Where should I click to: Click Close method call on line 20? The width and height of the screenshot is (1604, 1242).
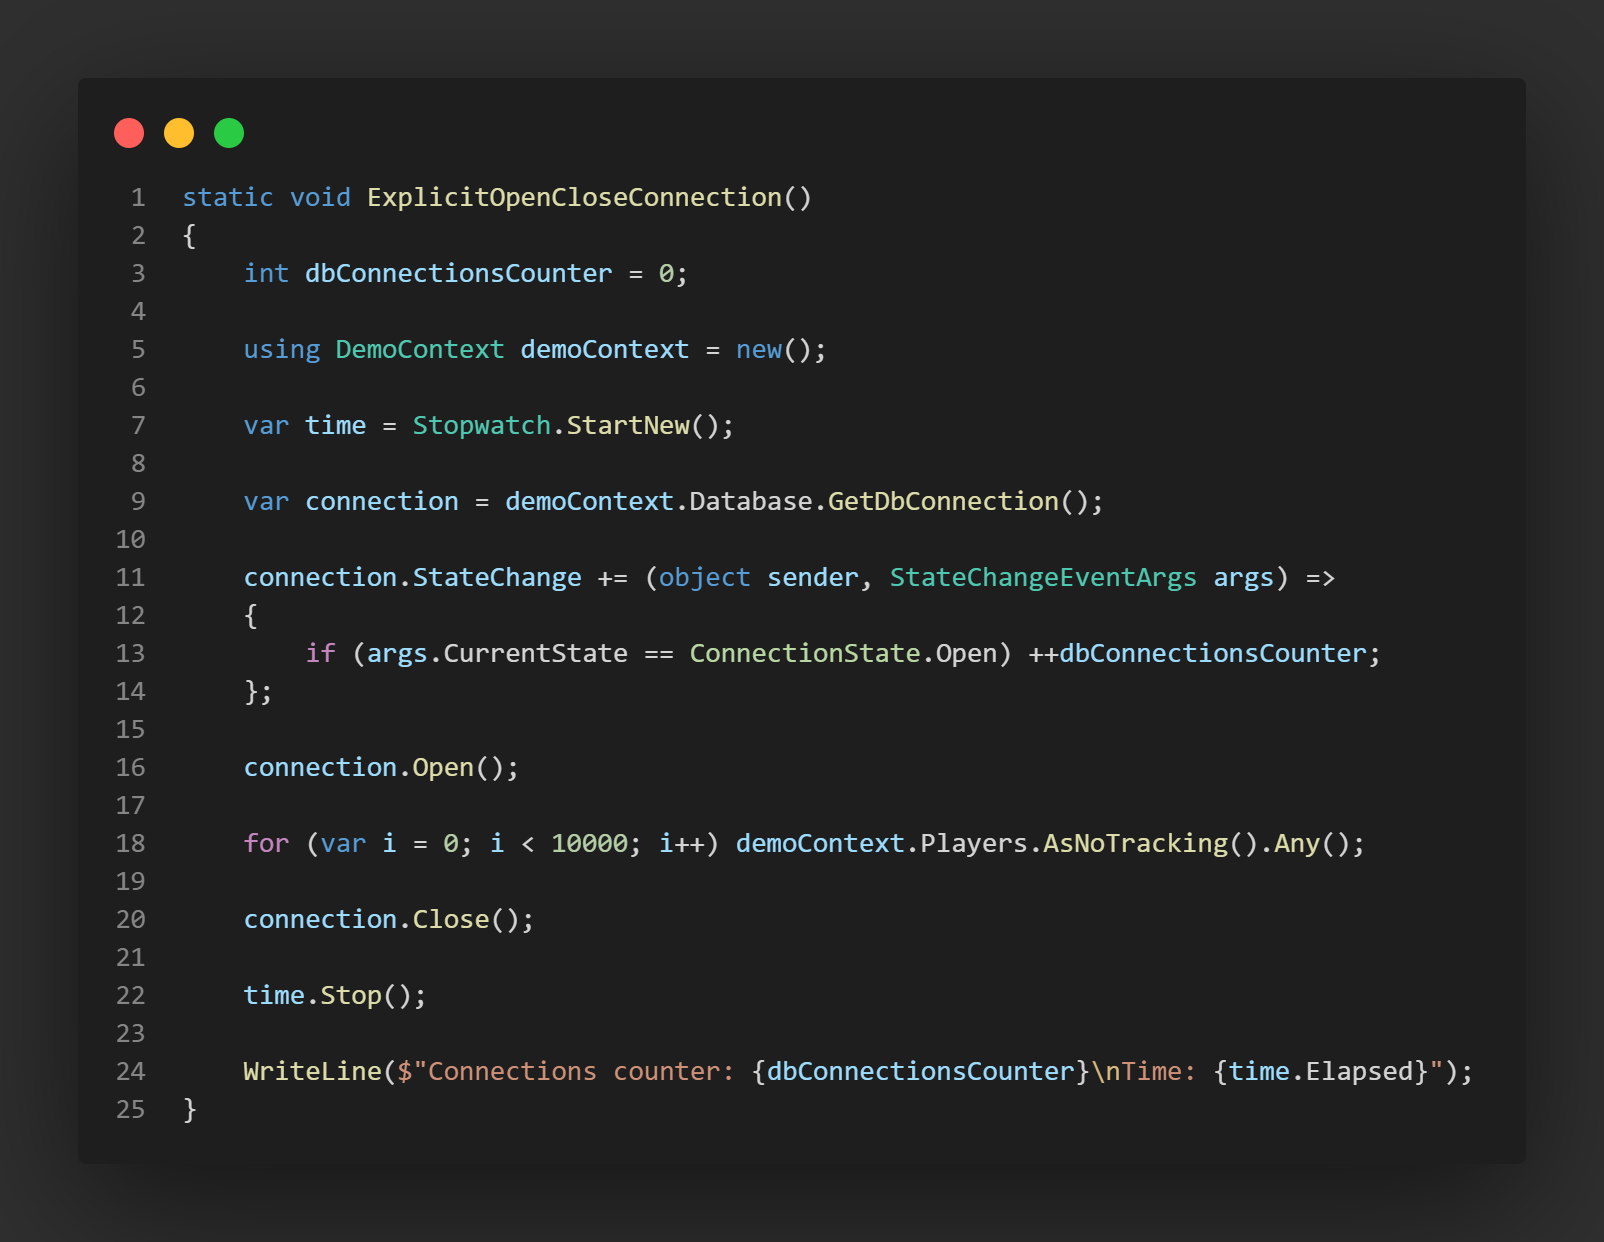click(x=451, y=920)
